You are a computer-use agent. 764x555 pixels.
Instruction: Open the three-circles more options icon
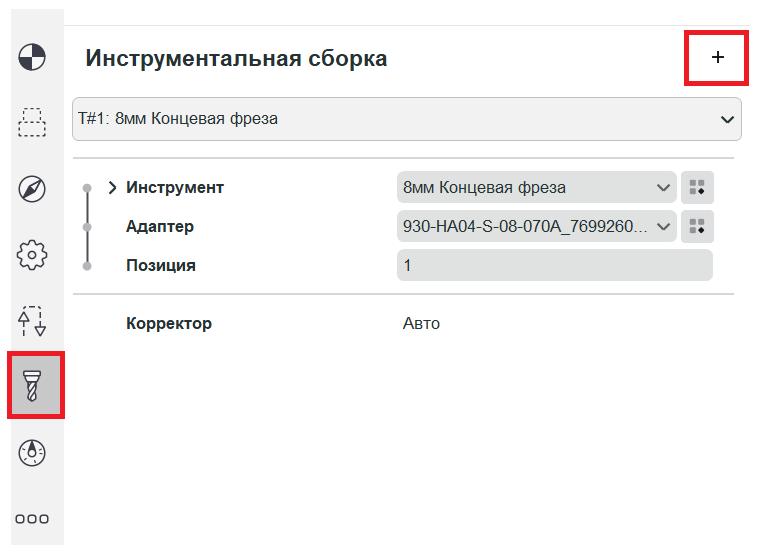(32, 519)
